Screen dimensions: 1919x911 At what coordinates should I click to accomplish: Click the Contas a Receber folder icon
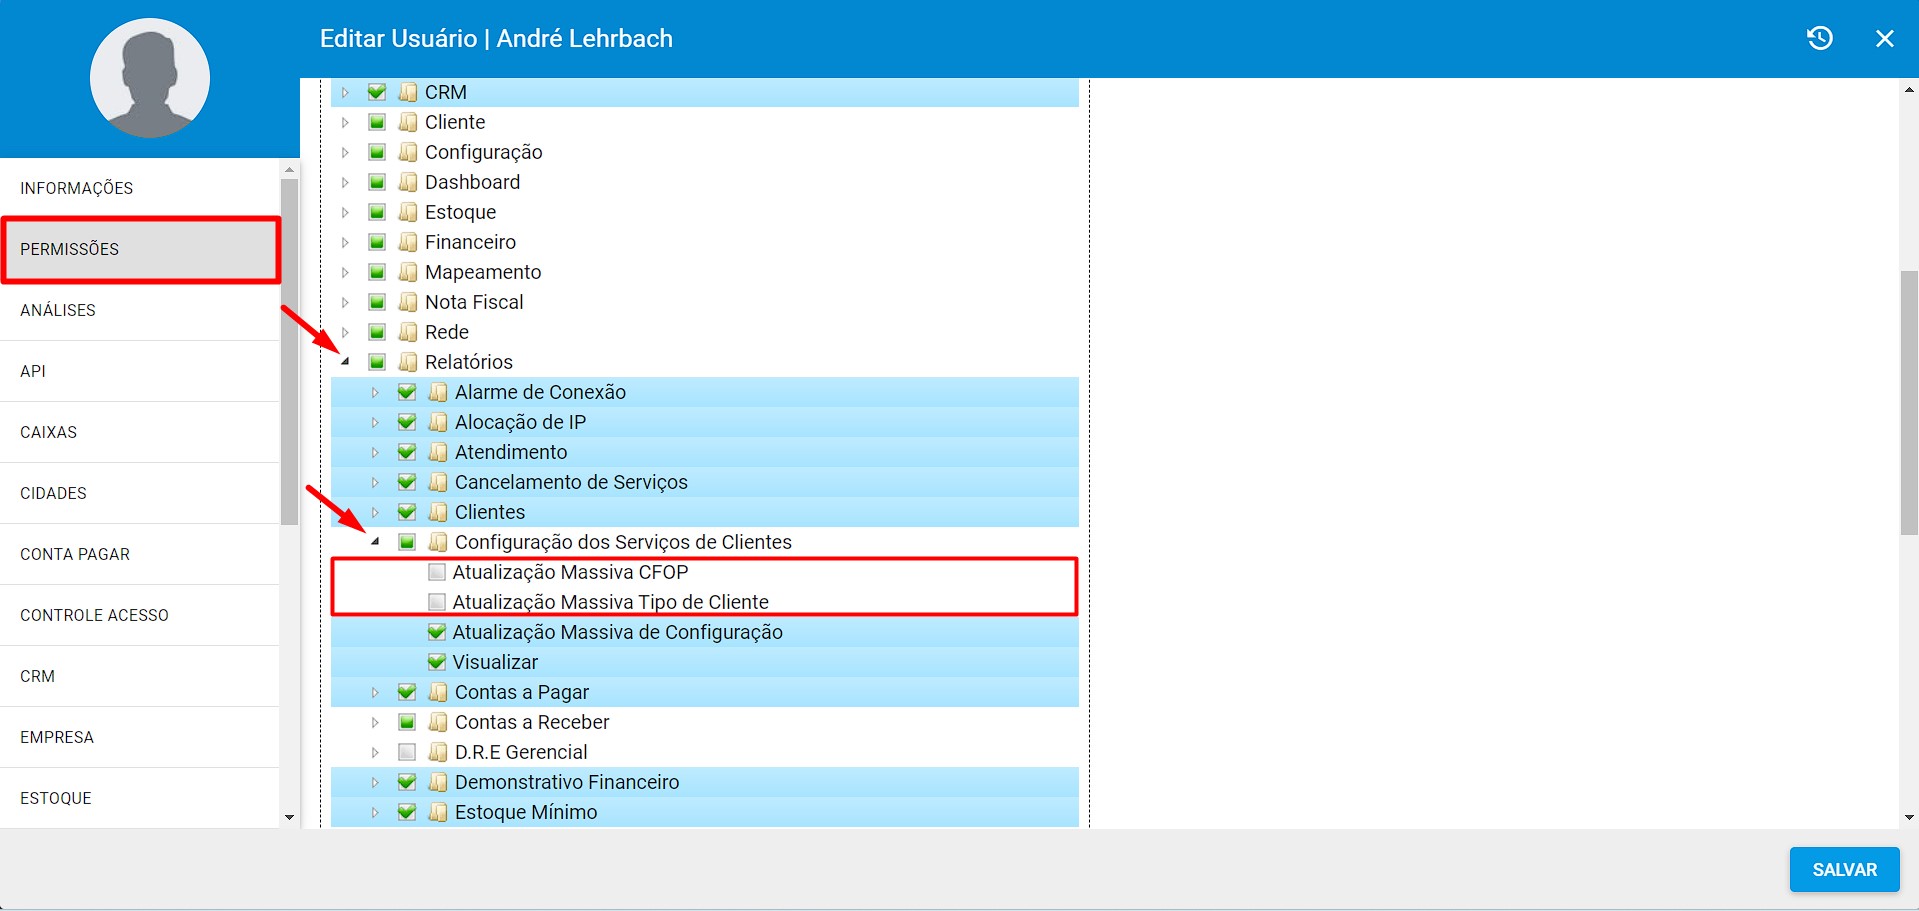click(438, 722)
